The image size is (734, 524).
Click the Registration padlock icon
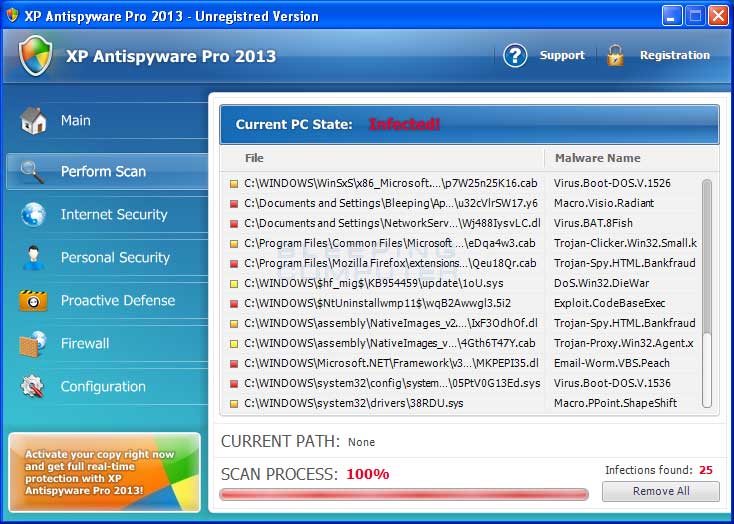[615, 56]
